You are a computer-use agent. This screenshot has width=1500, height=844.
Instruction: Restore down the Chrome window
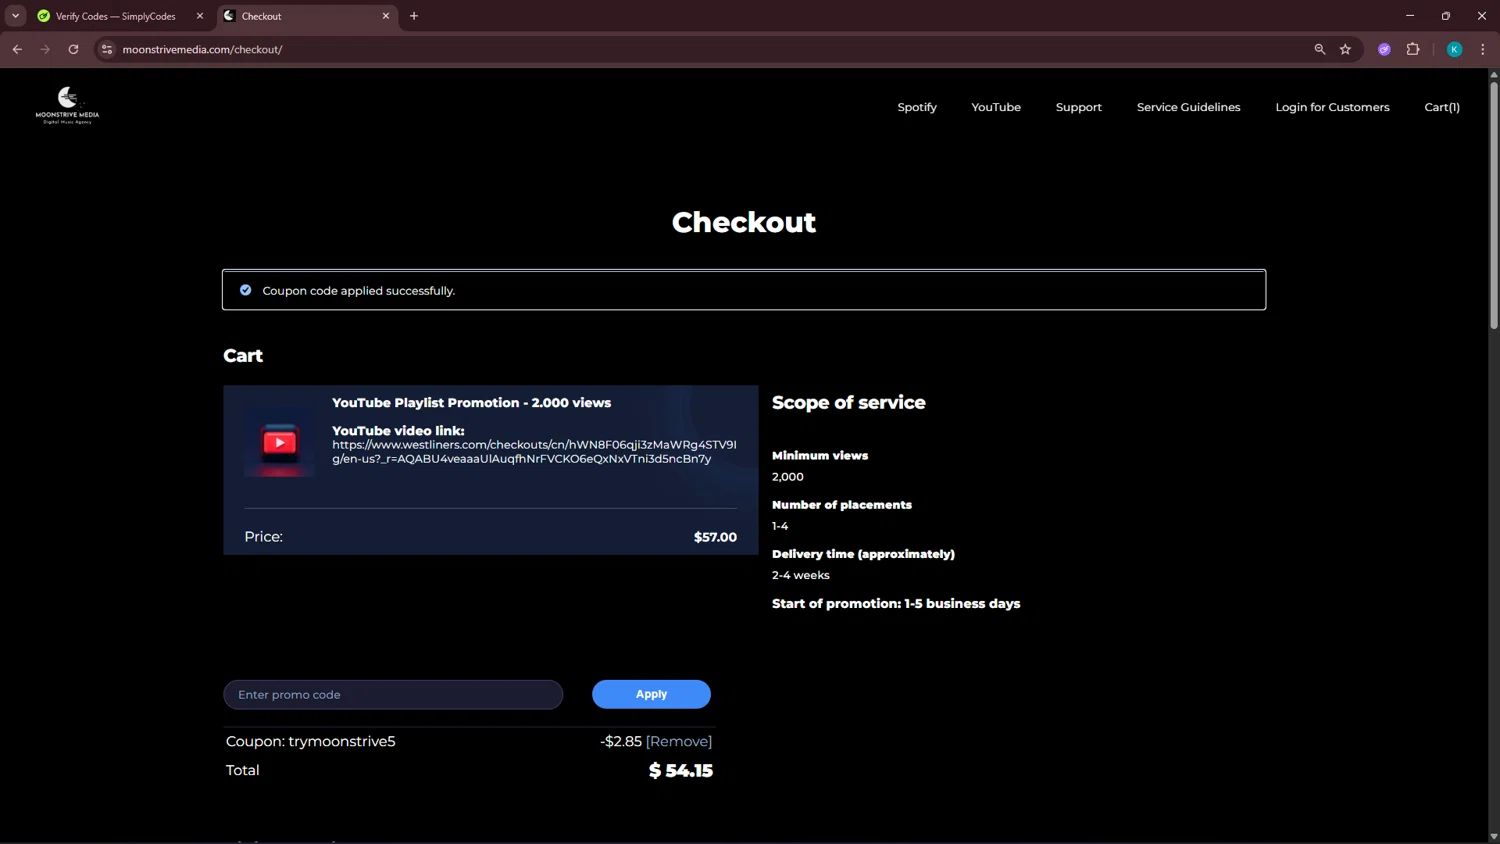click(1446, 16)
